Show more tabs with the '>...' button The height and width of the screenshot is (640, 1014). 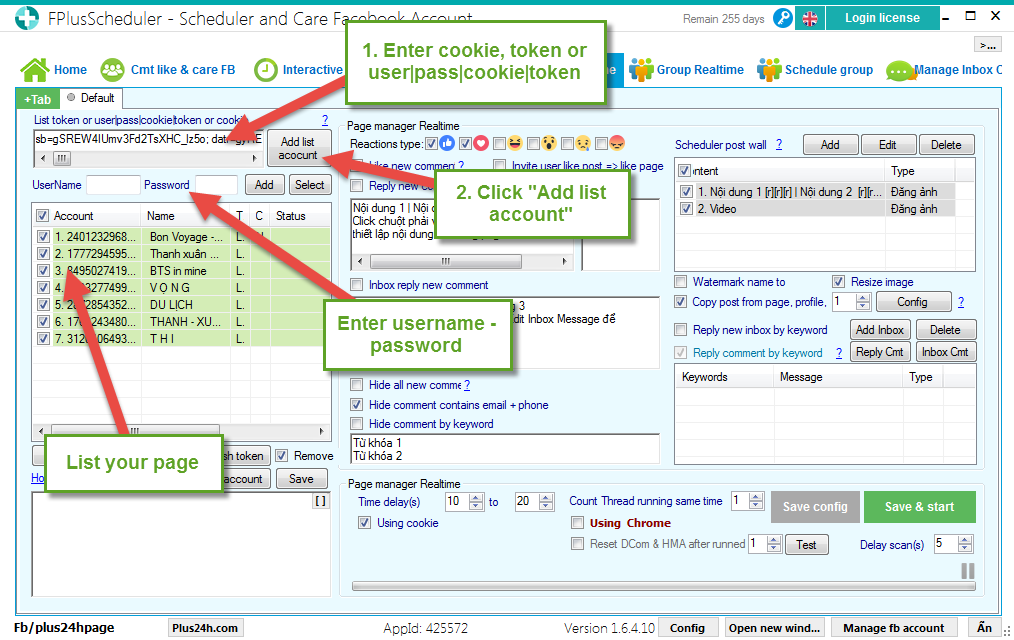click(x=987, y=45)
